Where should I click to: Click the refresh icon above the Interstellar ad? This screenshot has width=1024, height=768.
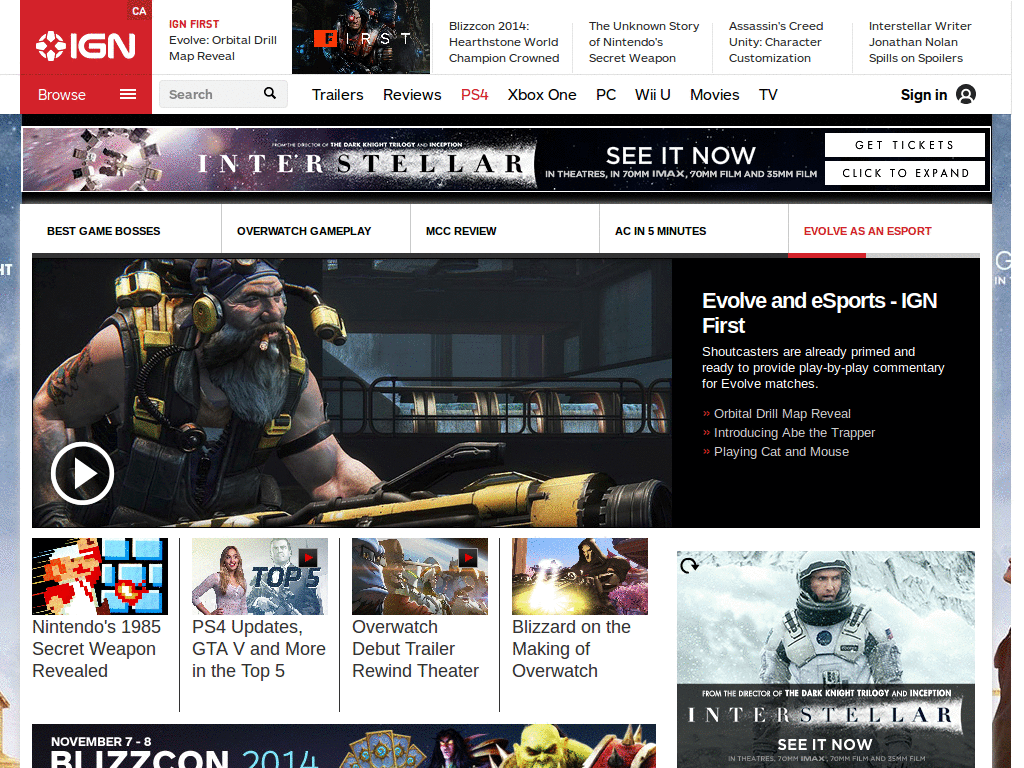click(x=688, y=565)
